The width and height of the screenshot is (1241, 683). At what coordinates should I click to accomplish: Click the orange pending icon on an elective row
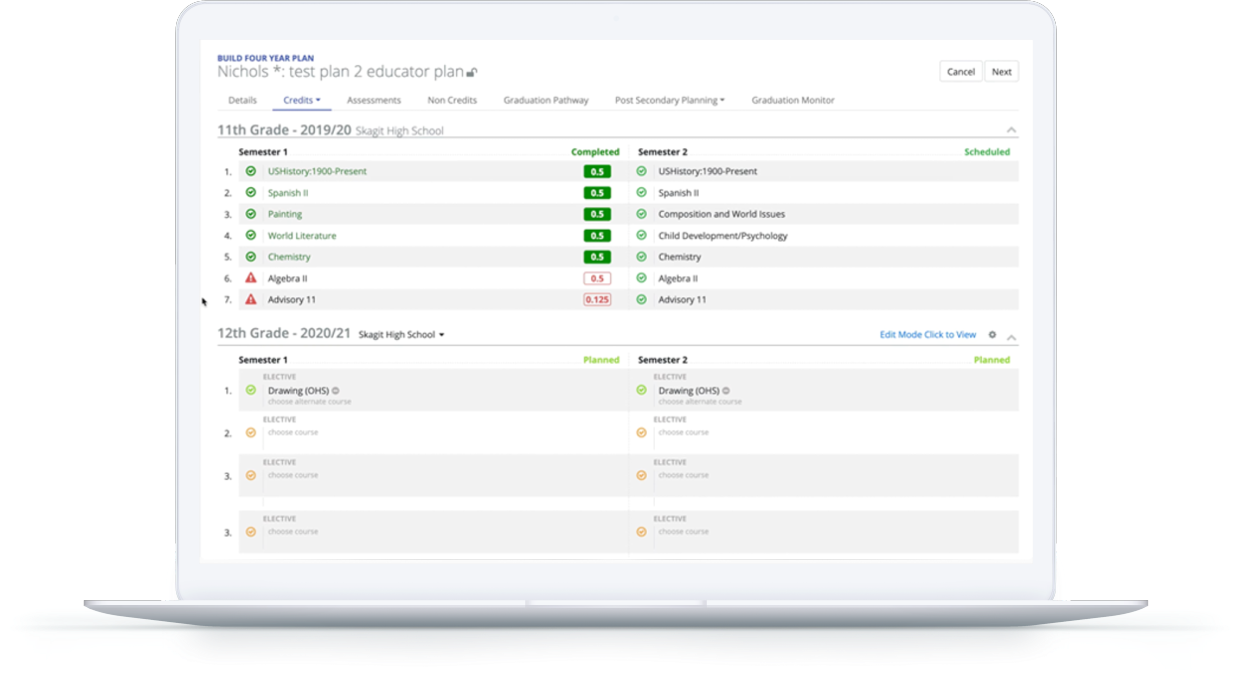[x=251, y=433]
